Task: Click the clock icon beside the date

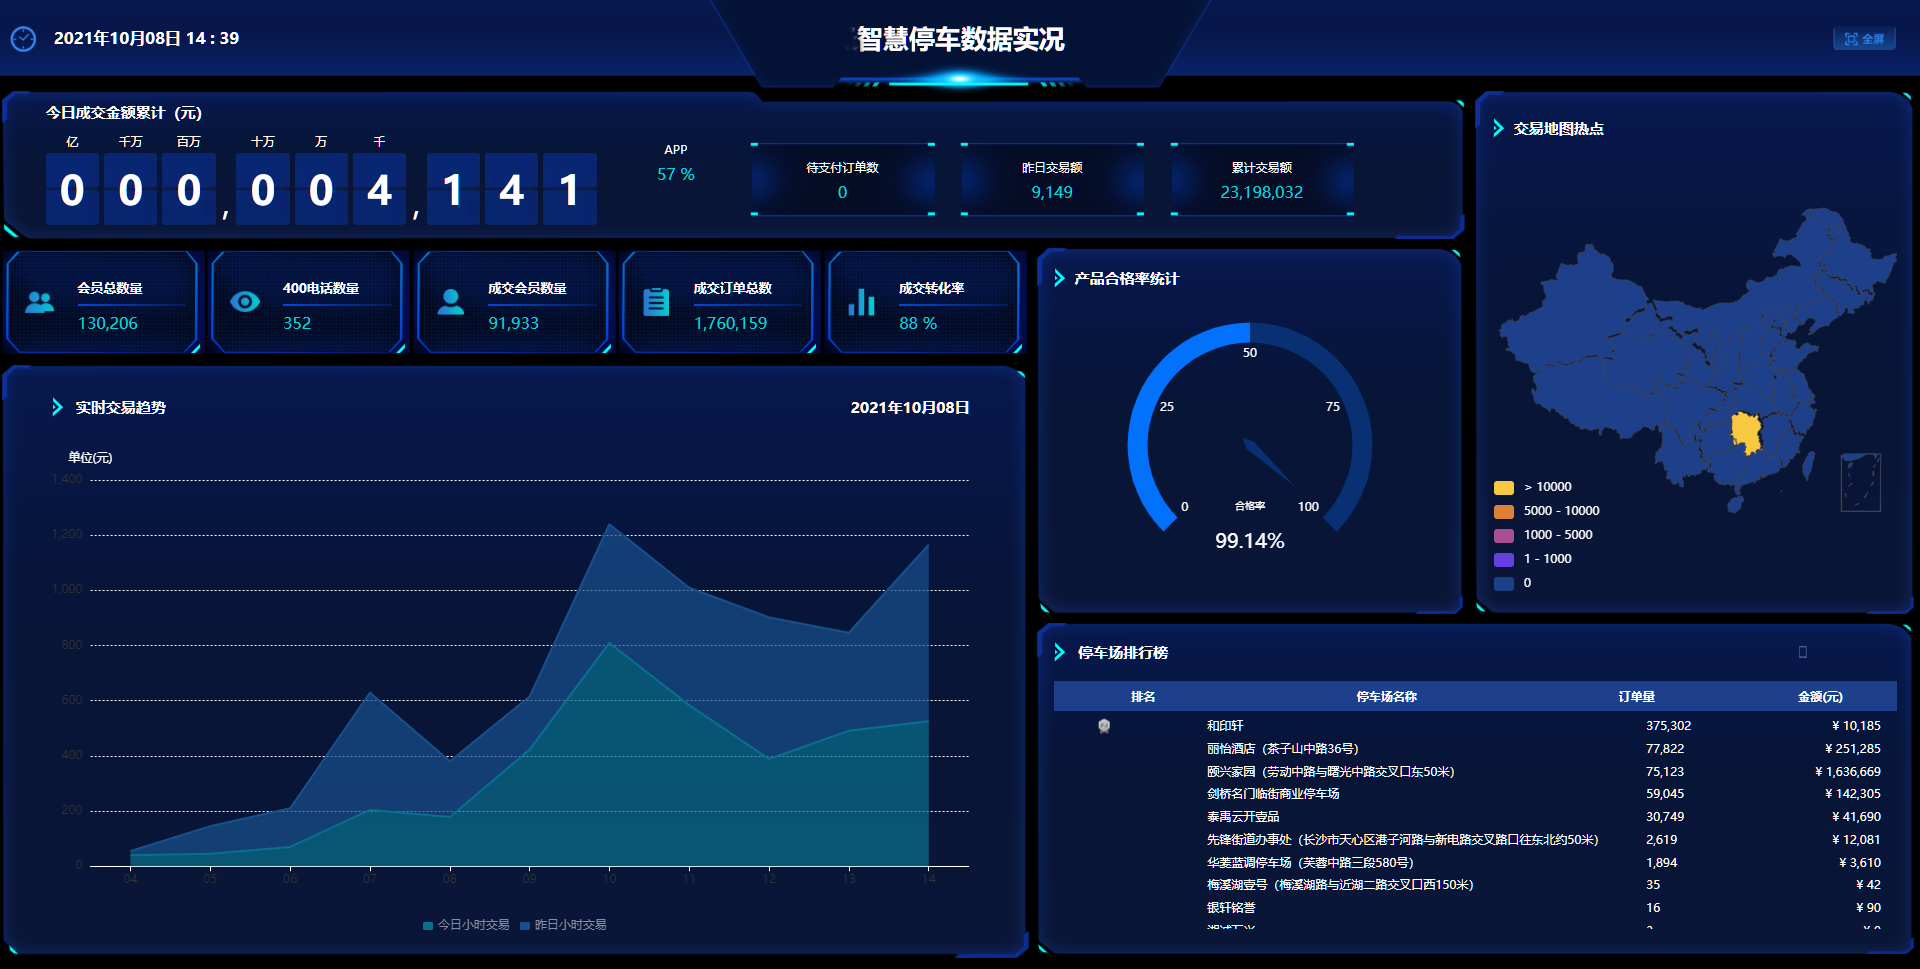Action: click(23, 39)
